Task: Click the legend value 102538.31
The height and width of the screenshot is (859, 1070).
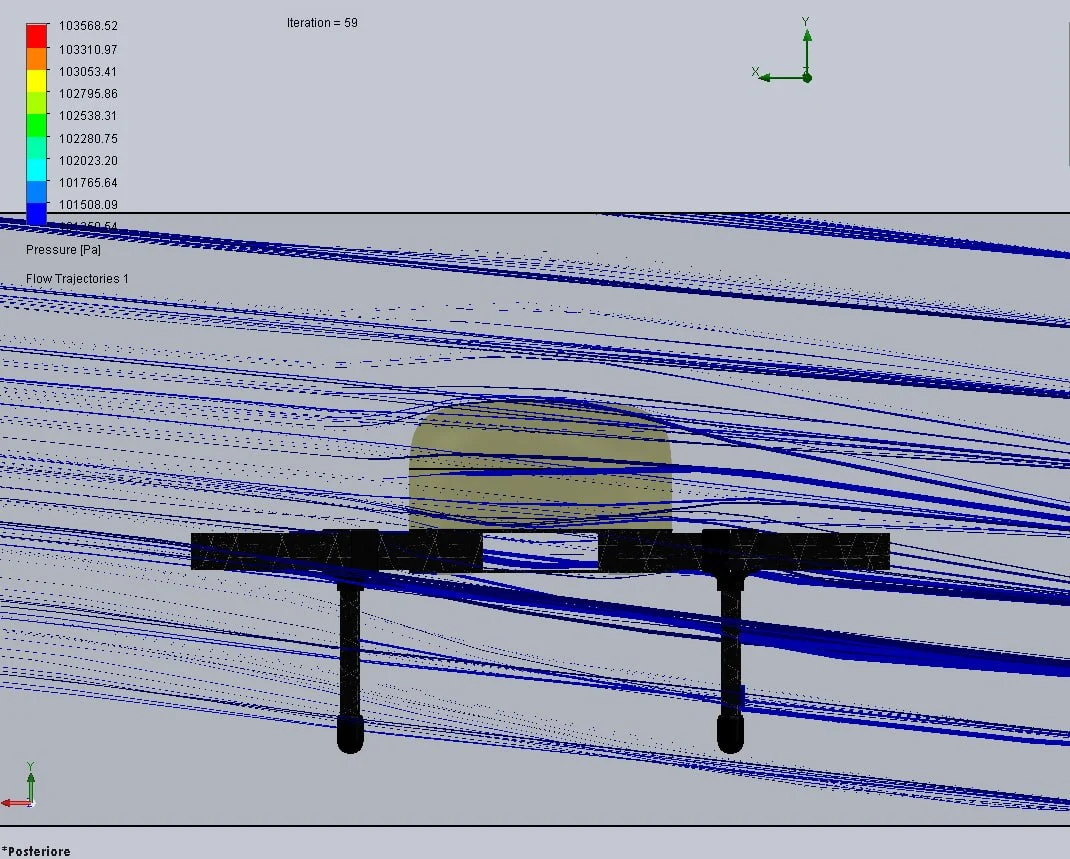Action: click(x=88, y=116)
